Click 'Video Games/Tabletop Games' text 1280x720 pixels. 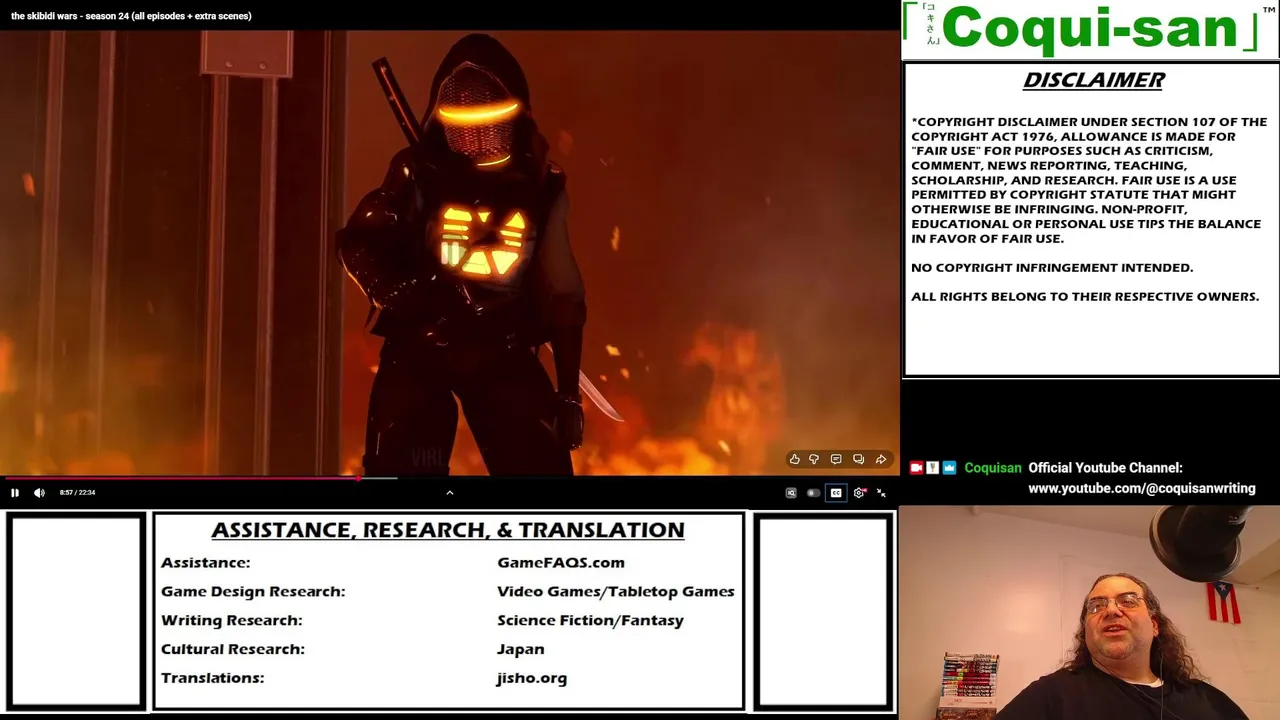[616, 591]
